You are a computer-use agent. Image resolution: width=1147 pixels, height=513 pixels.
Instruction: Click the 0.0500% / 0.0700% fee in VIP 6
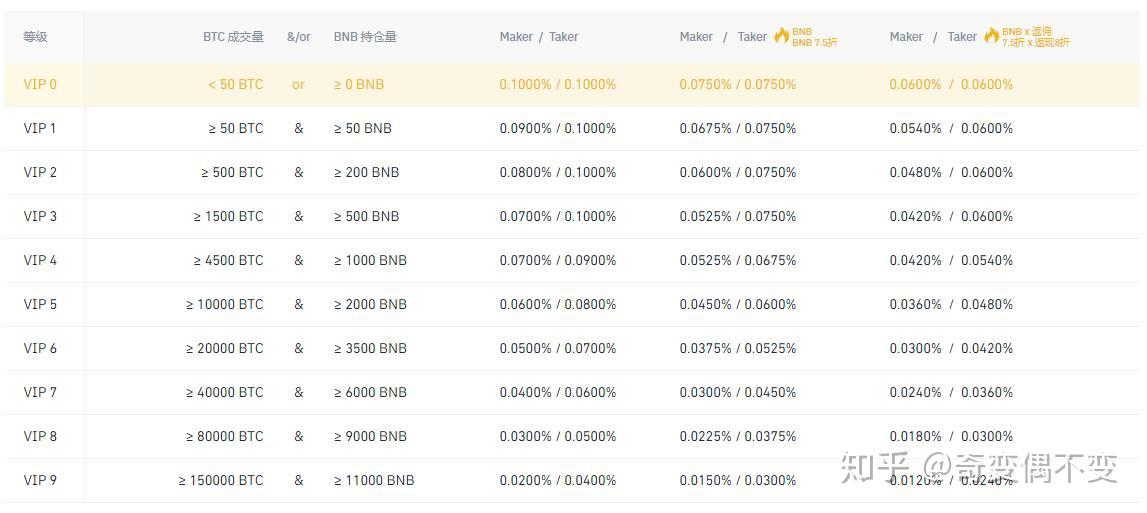click(558, 348)
